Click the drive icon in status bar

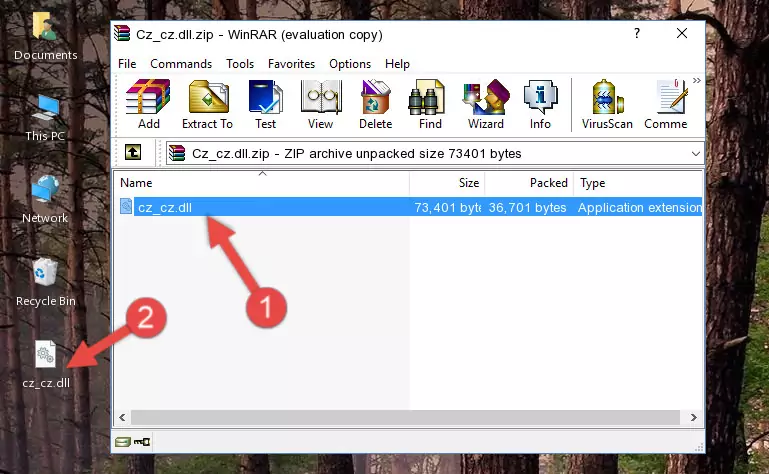click(x=123, y=442)
